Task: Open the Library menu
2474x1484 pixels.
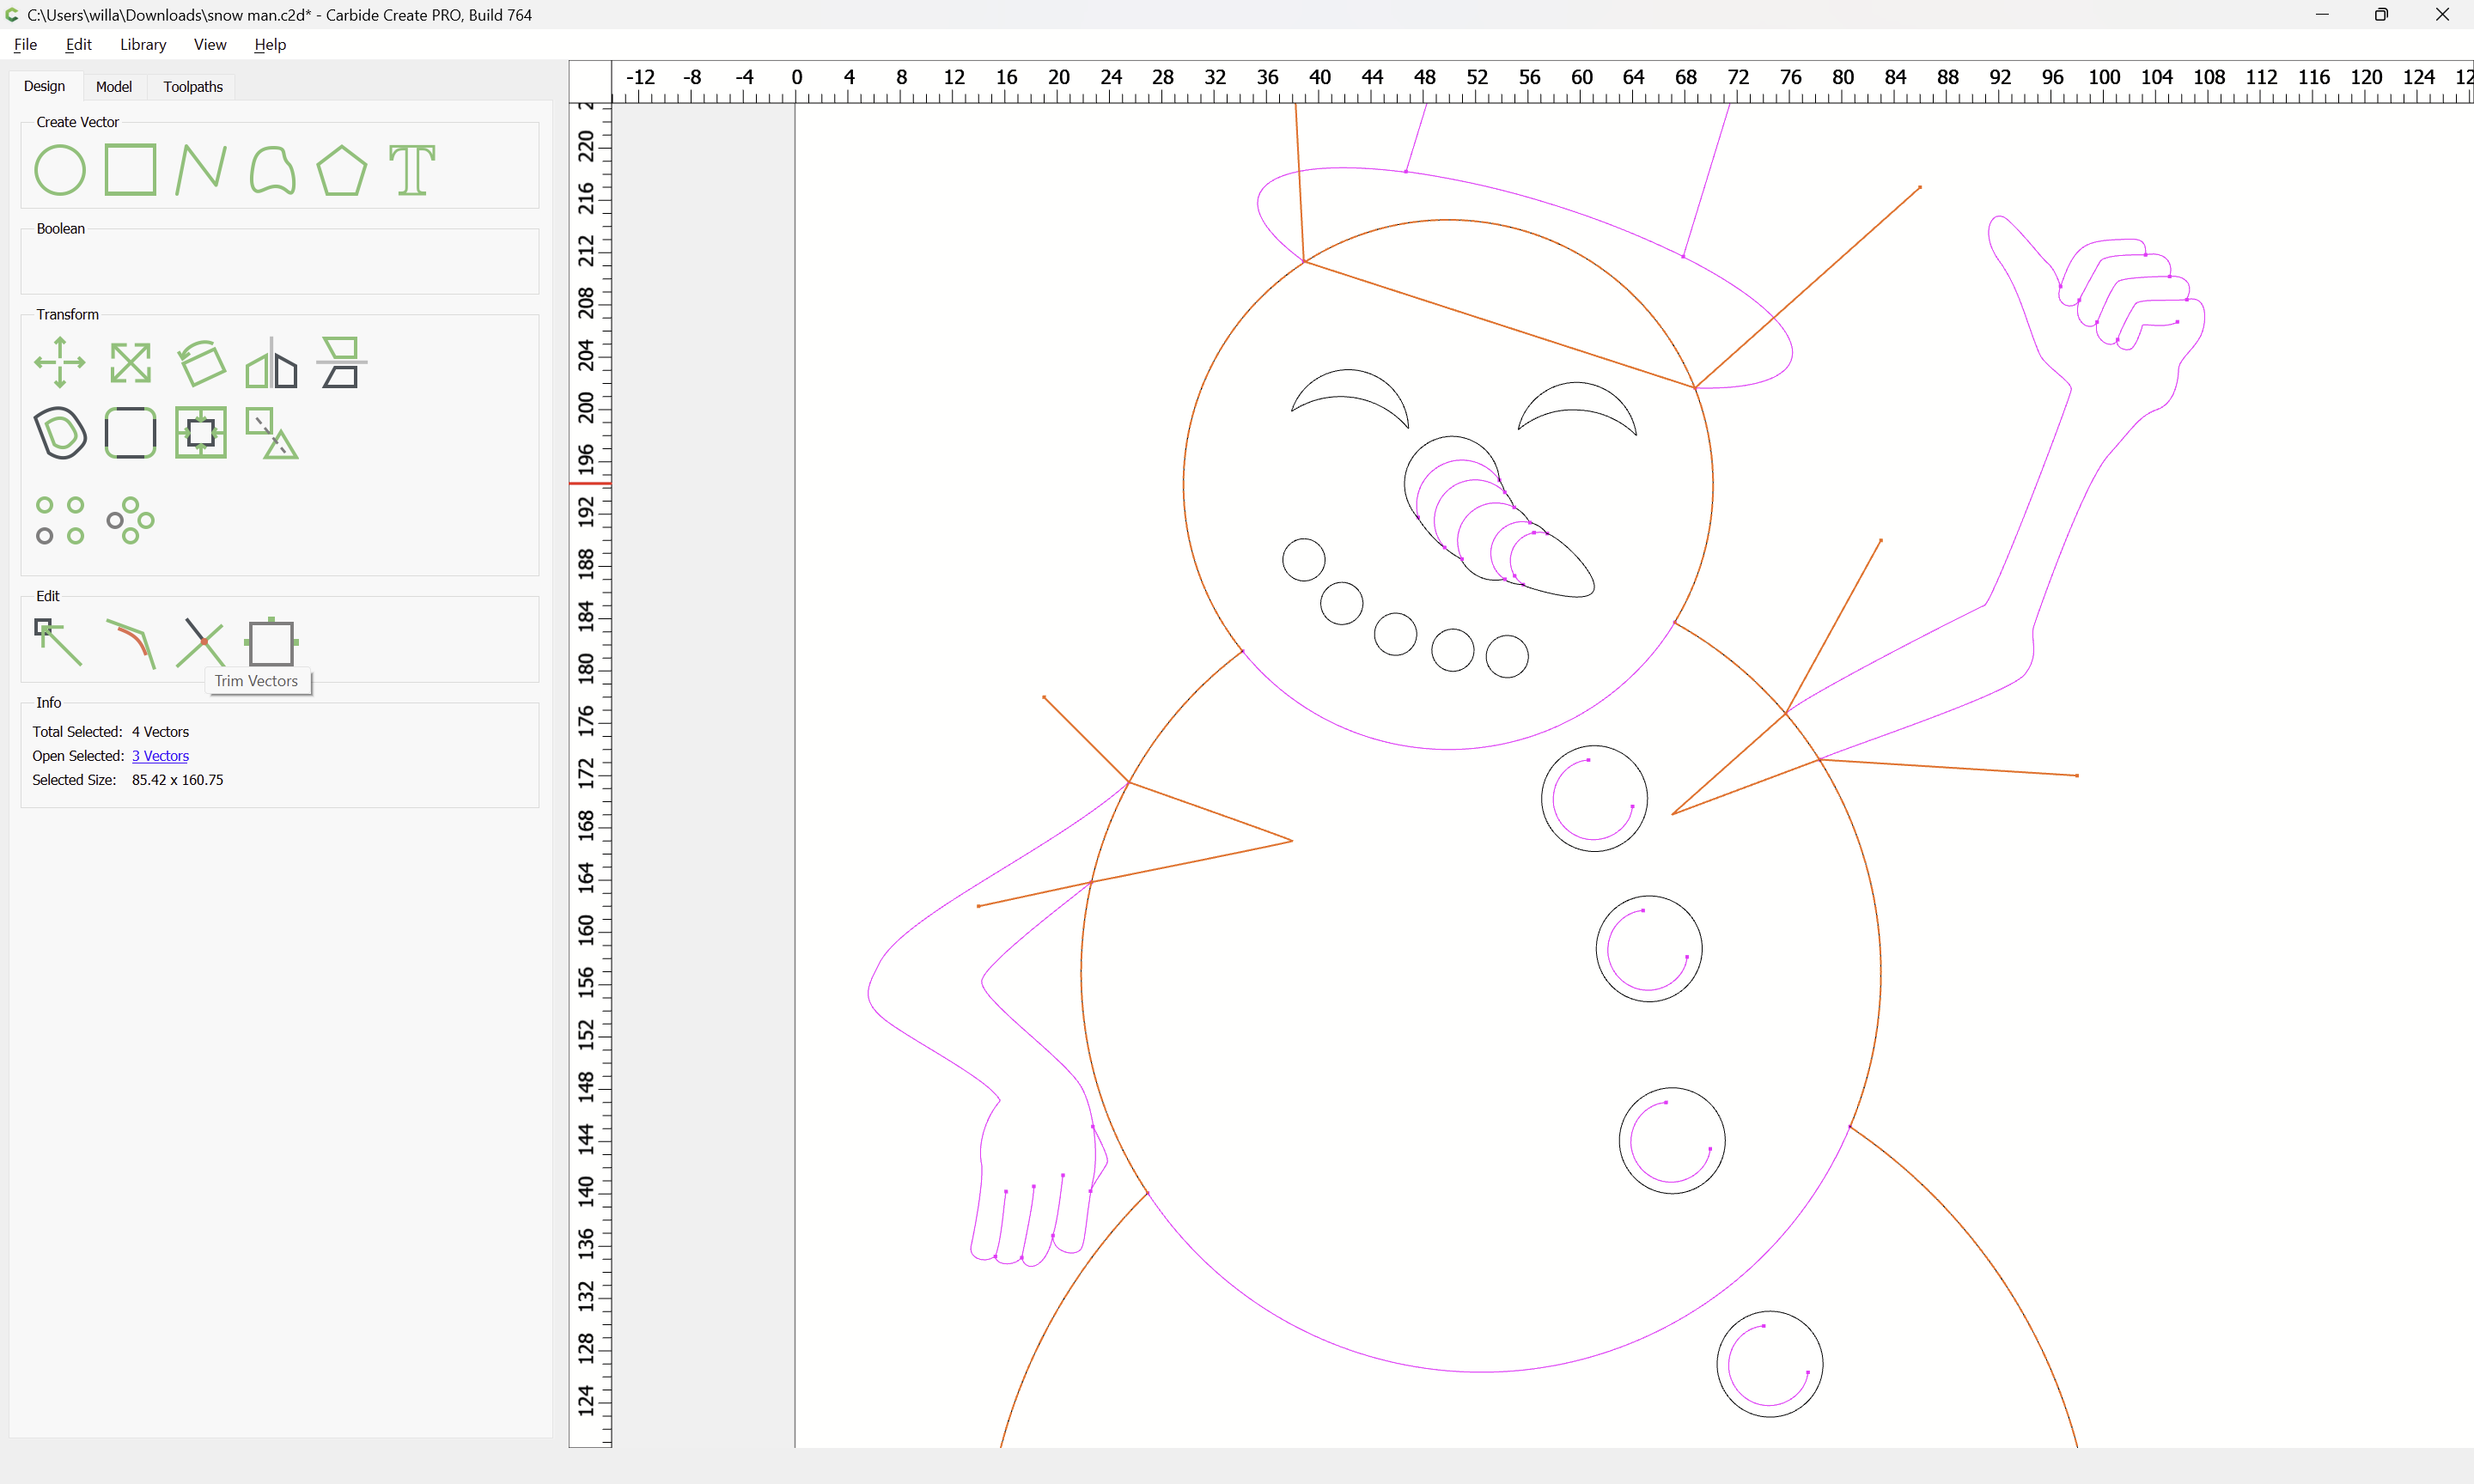Action: click(x=143, y=45)
